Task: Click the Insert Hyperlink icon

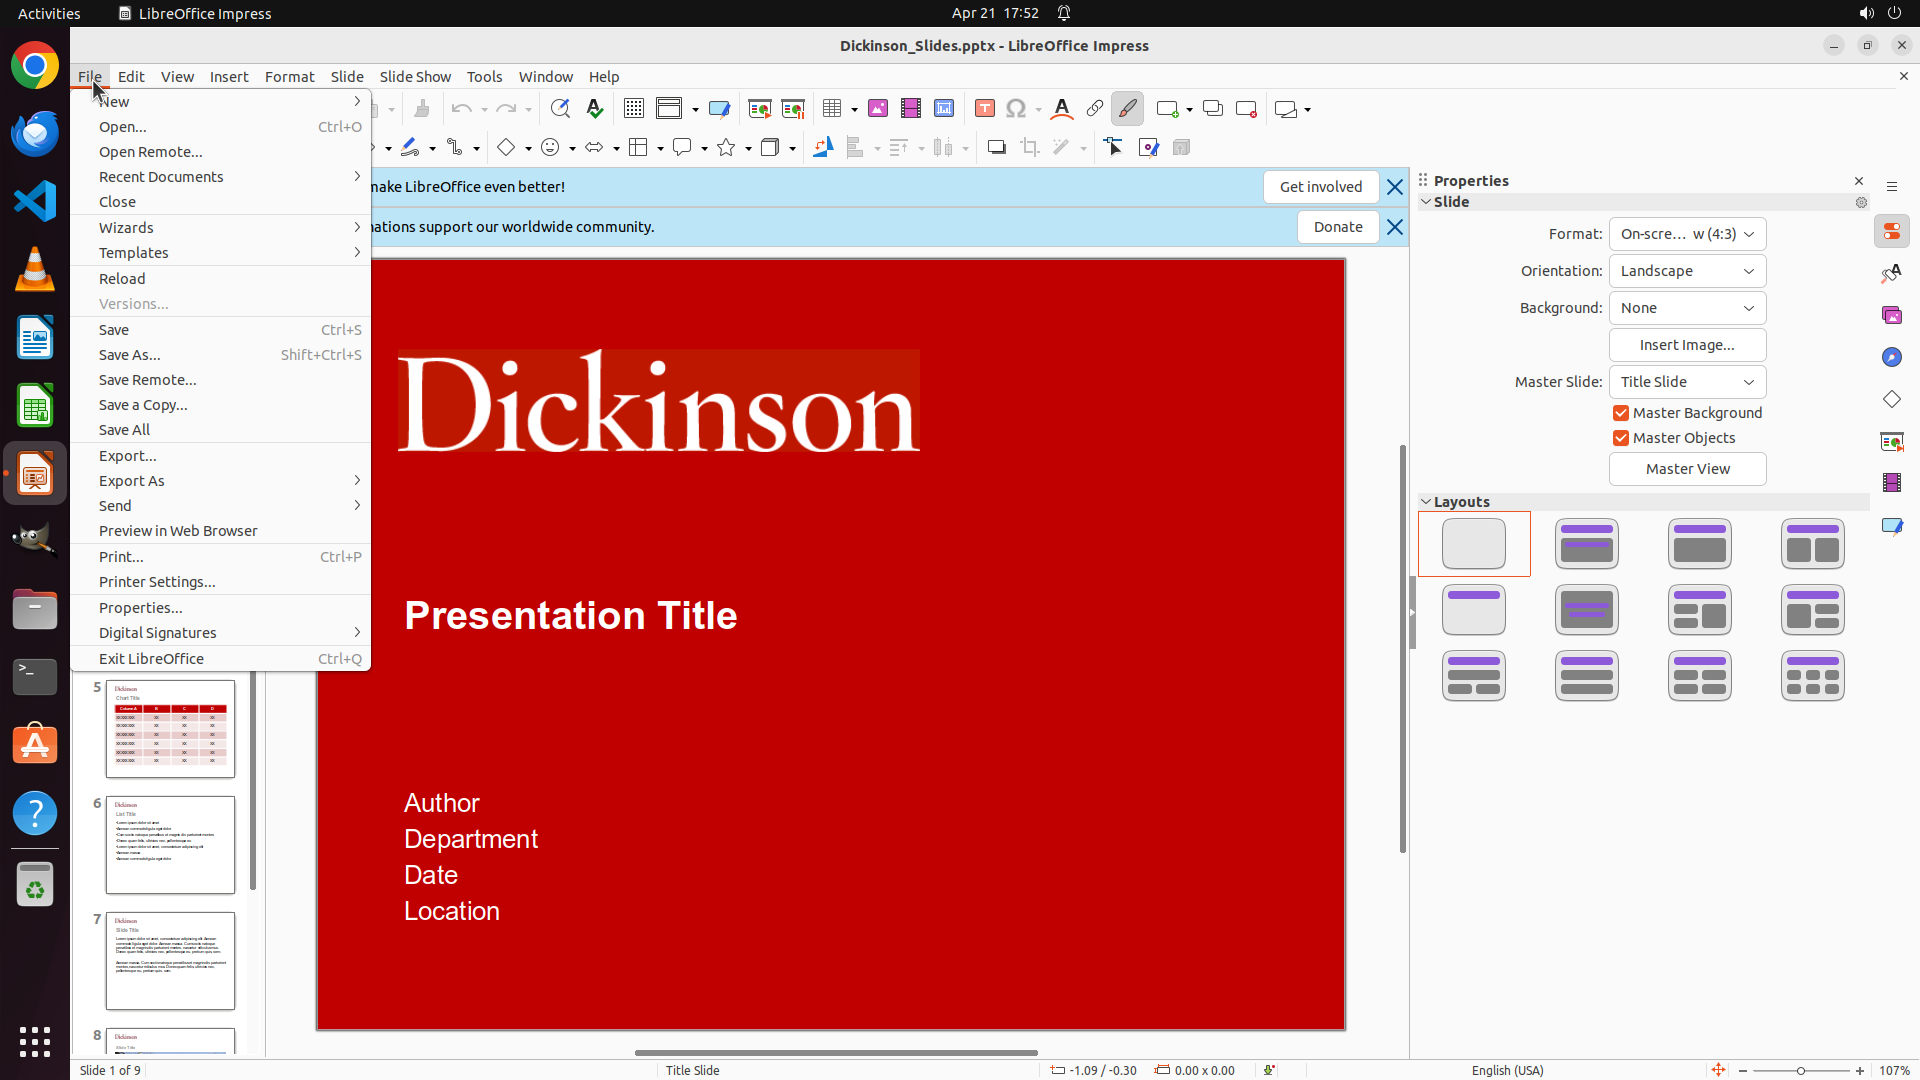Action: (1094, 109)
